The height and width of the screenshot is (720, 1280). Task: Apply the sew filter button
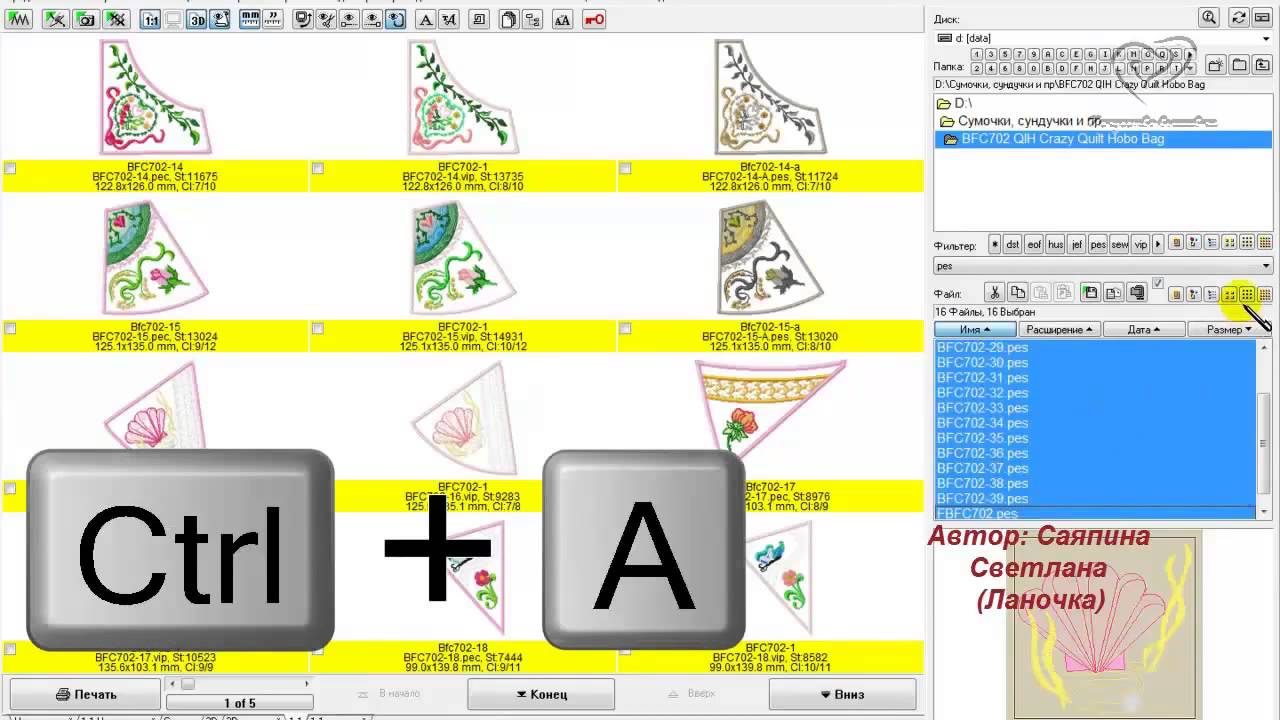[x=1119, y=243]
